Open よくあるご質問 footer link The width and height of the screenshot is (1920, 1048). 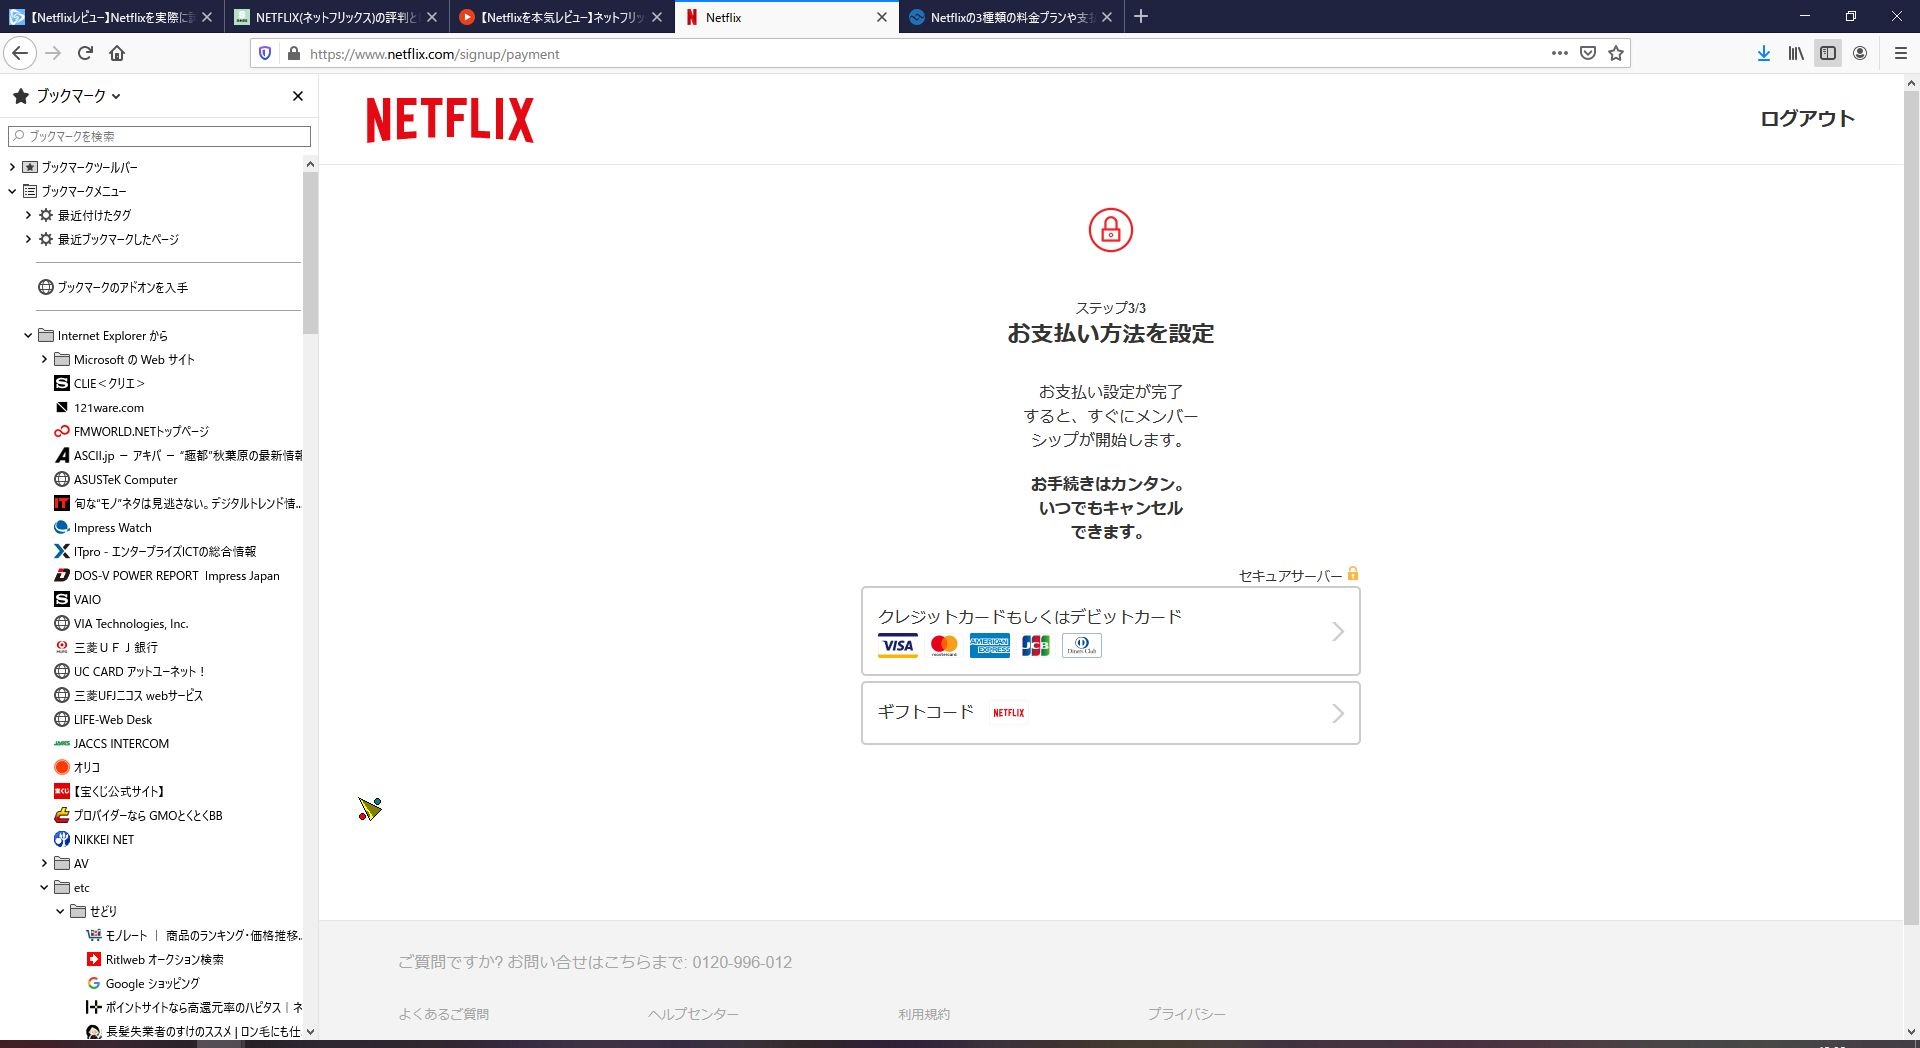pos(443,1014)
